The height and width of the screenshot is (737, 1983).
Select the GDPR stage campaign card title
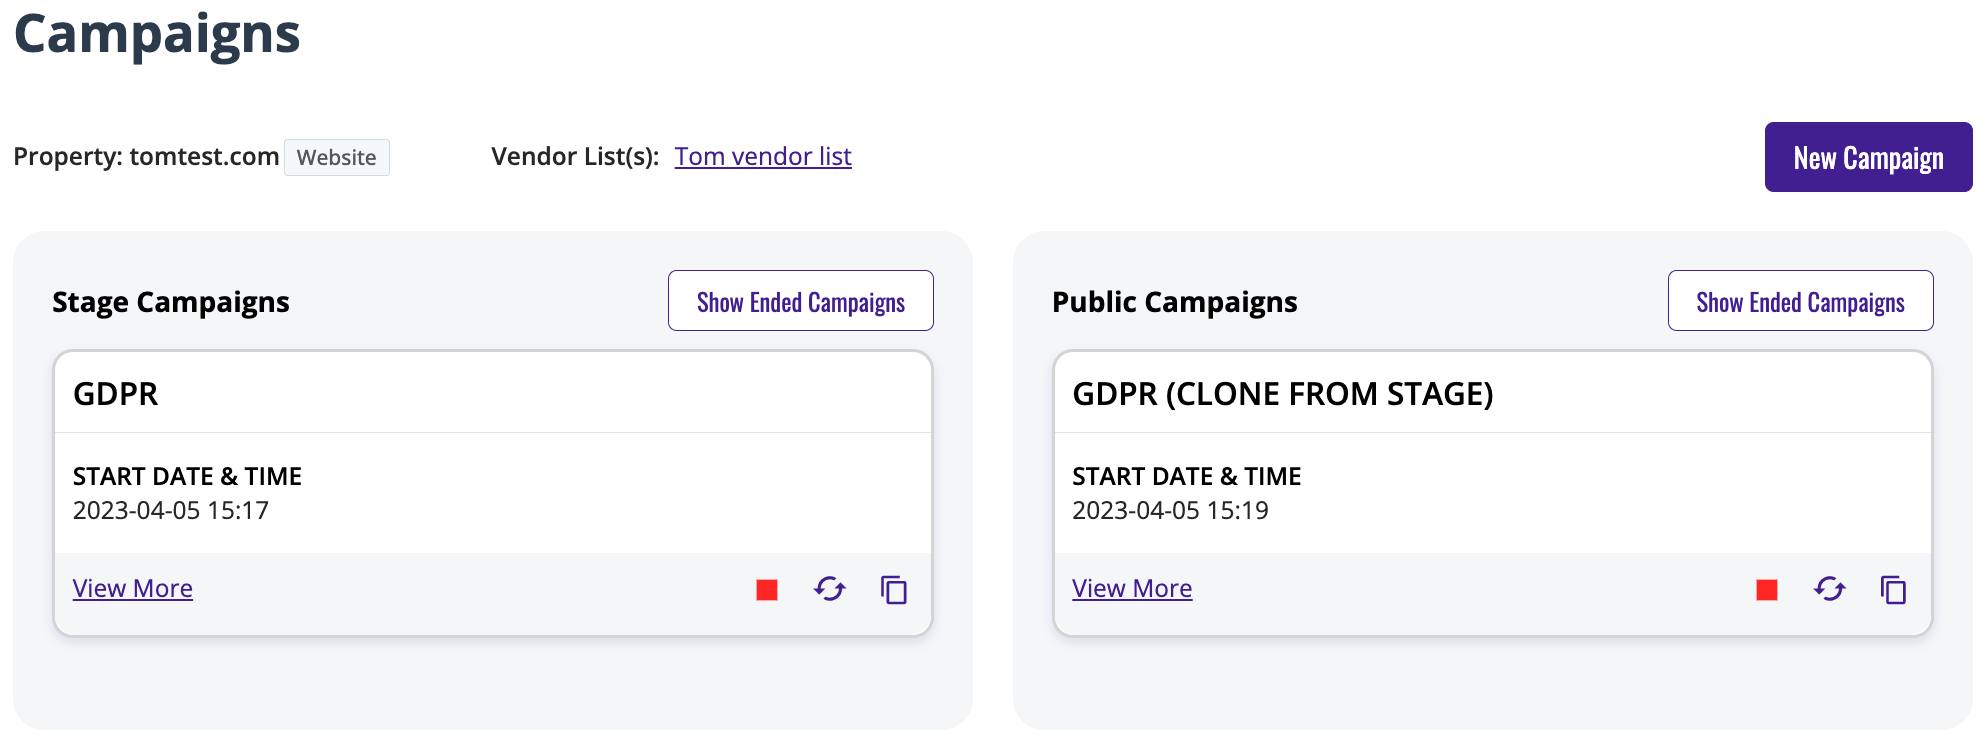click(116, 394)
